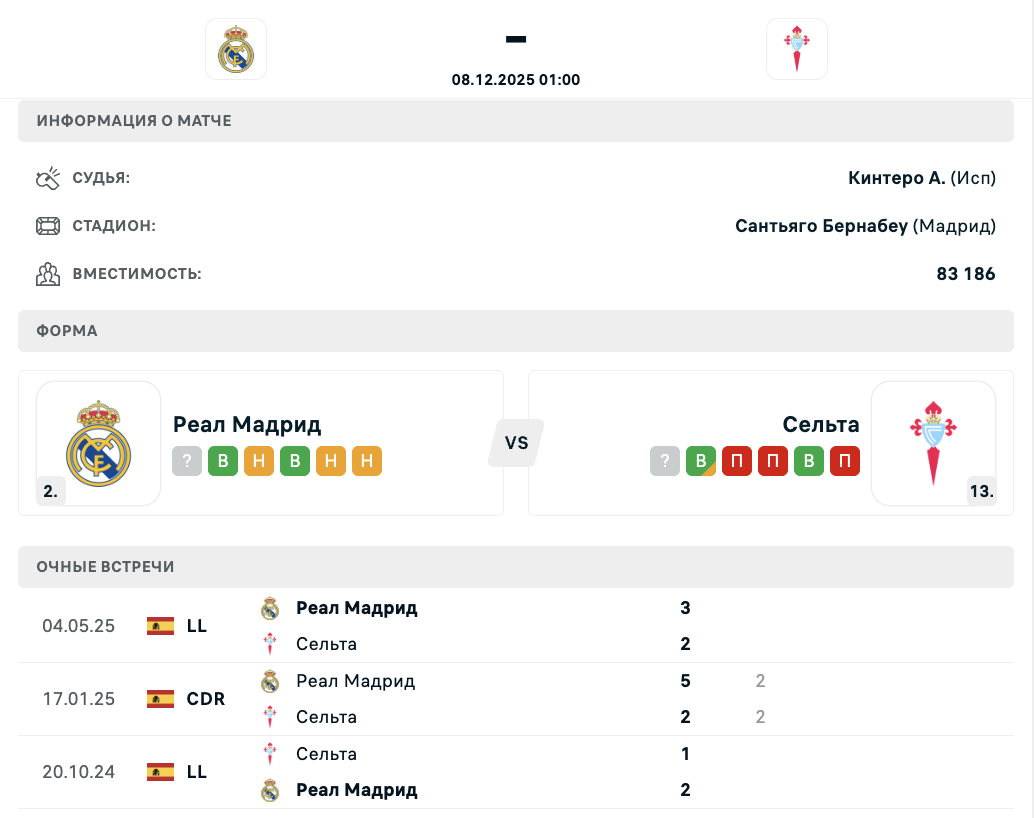
Task: Open large Celta logo in form section
Action: pyautogui.click(x=933, y=443)
